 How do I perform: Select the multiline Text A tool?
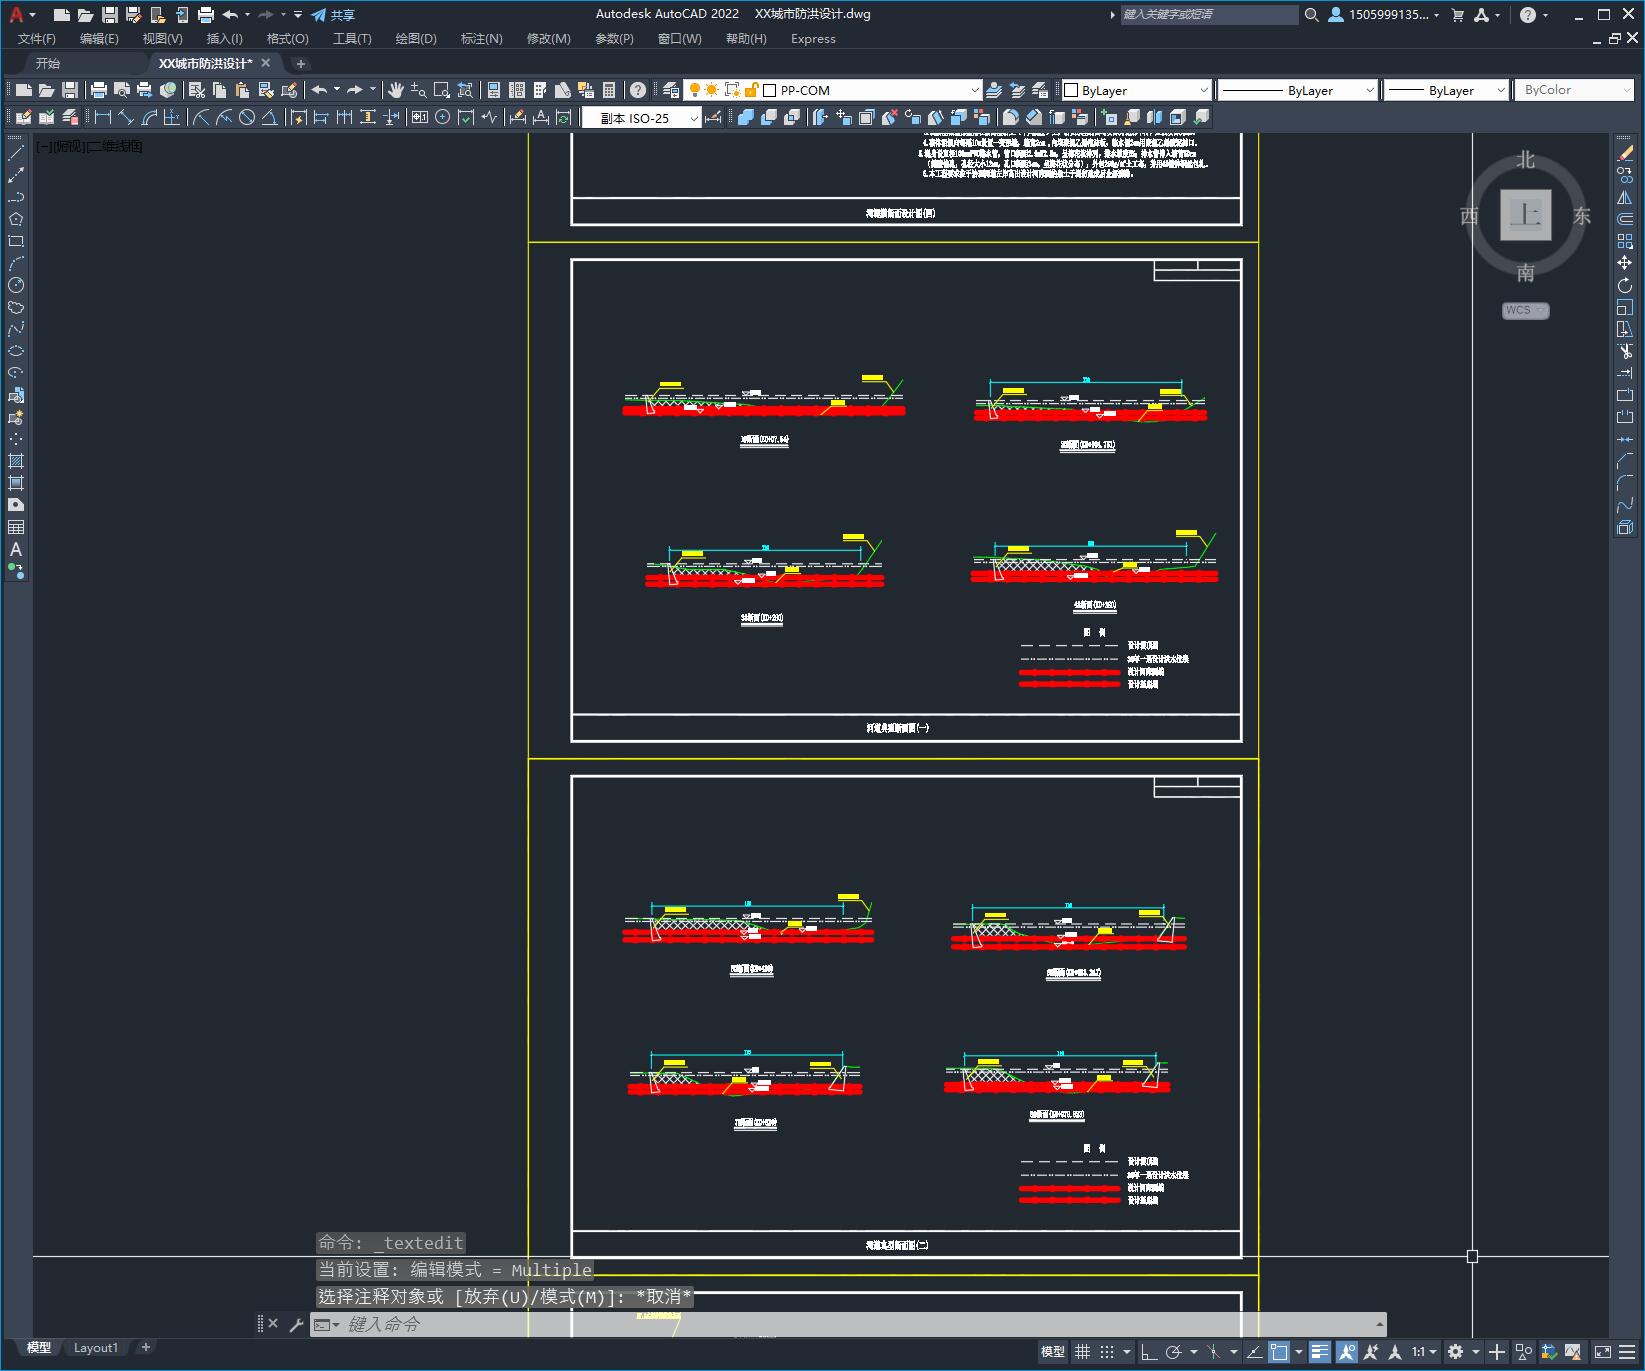16,549
